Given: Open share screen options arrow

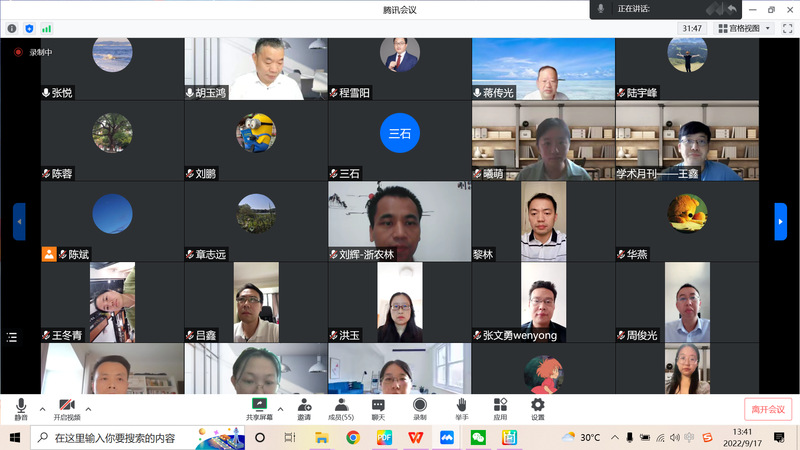Looking at the screenshot, I should click(280, 409).
